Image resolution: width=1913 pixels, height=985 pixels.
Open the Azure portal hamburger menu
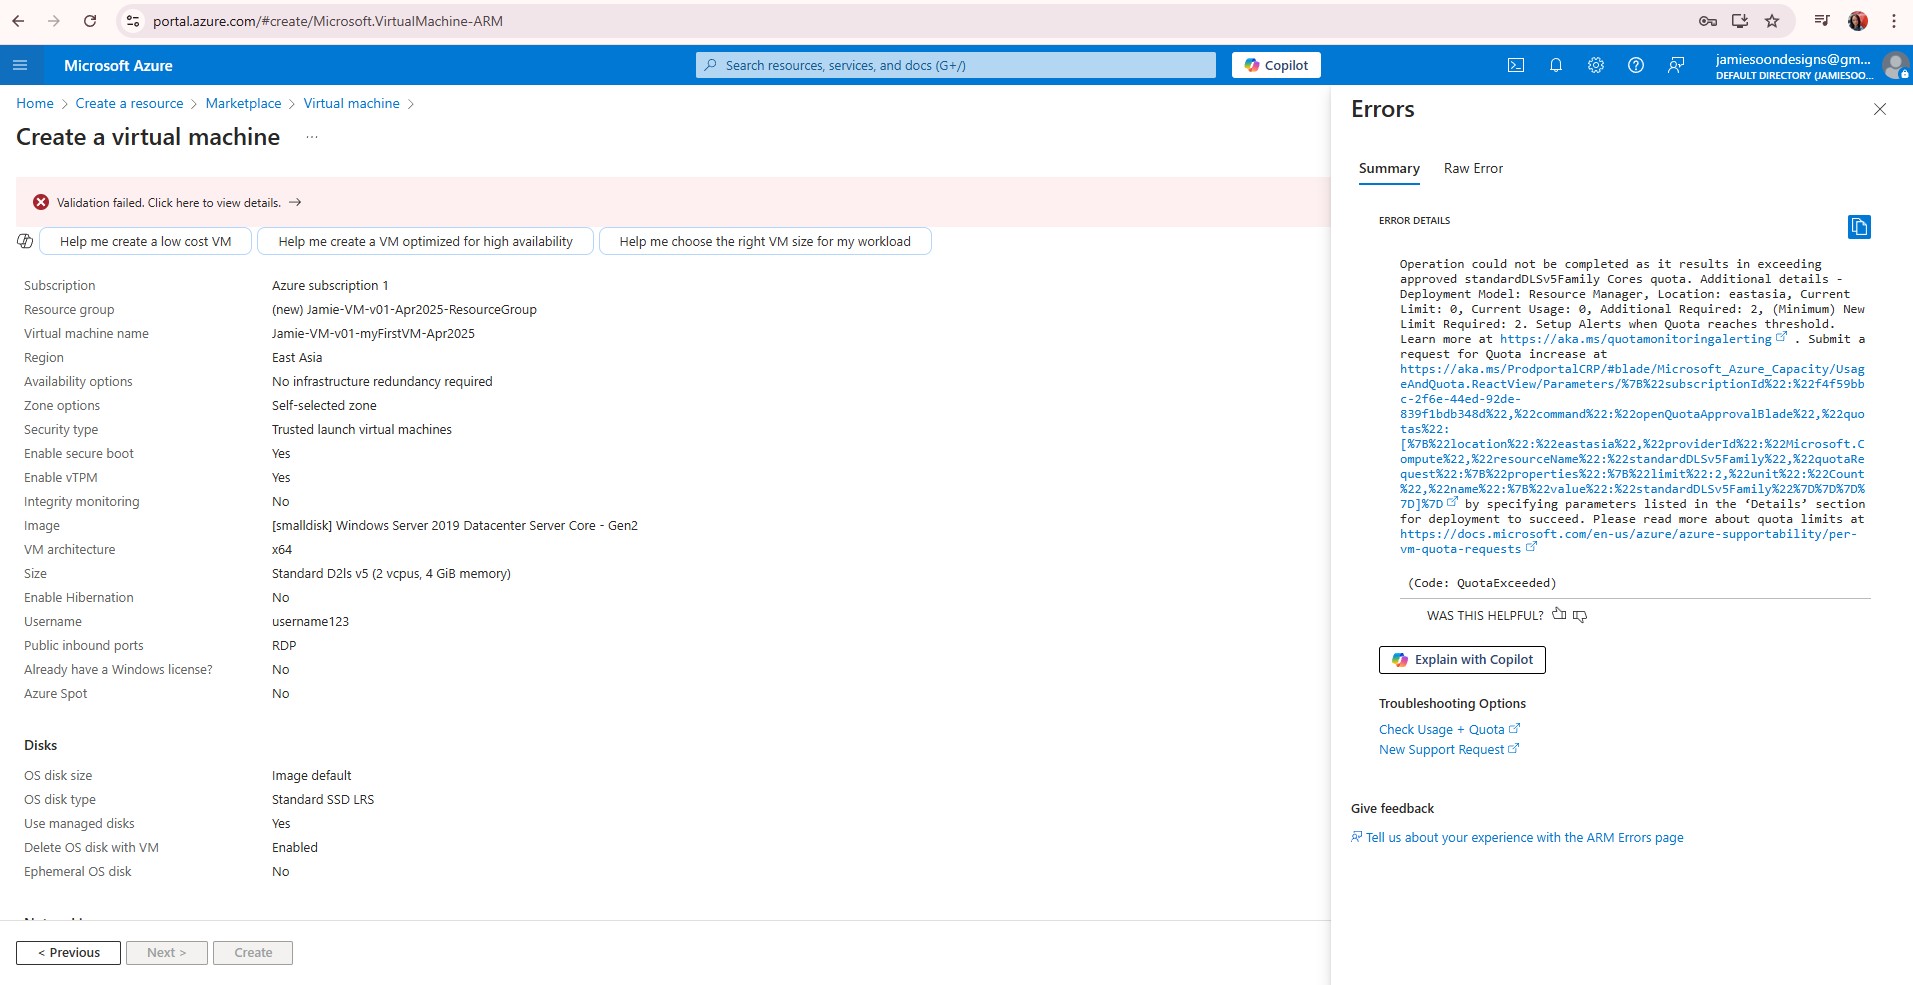(x=20, y=65)
